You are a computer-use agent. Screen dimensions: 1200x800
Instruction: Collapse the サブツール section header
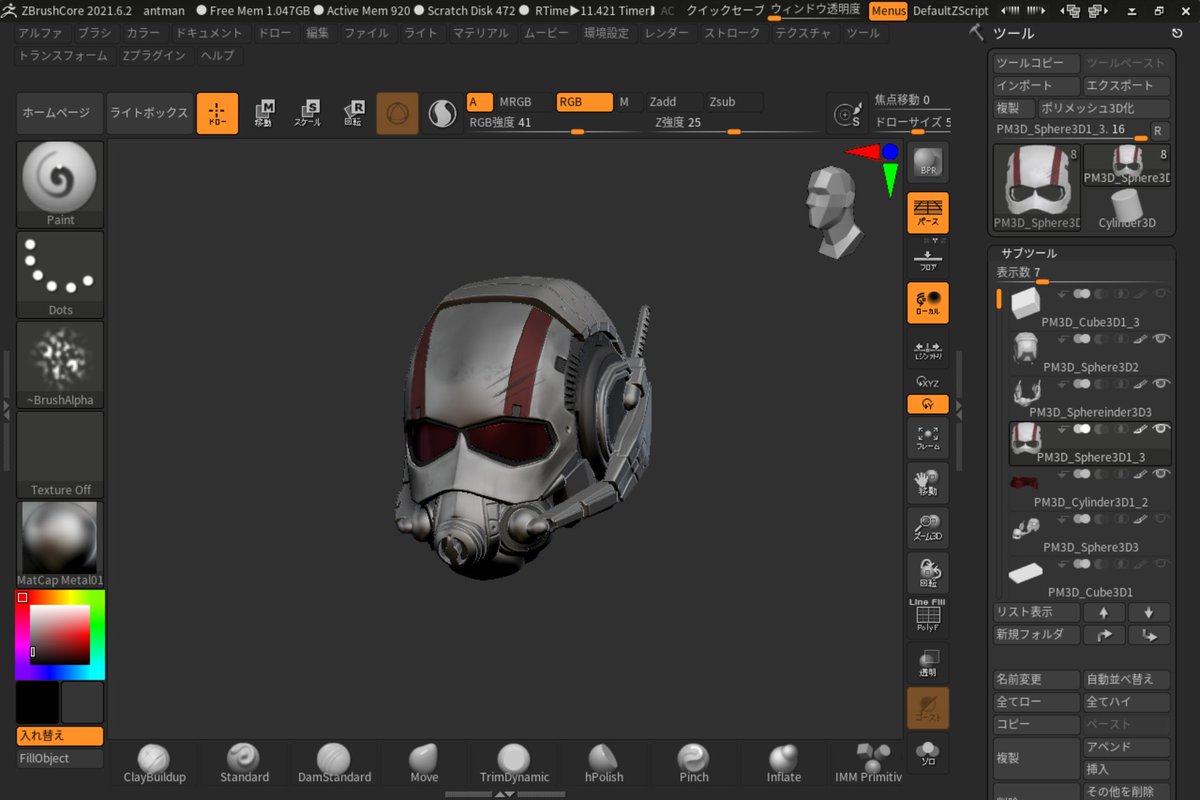[1029, 253]
